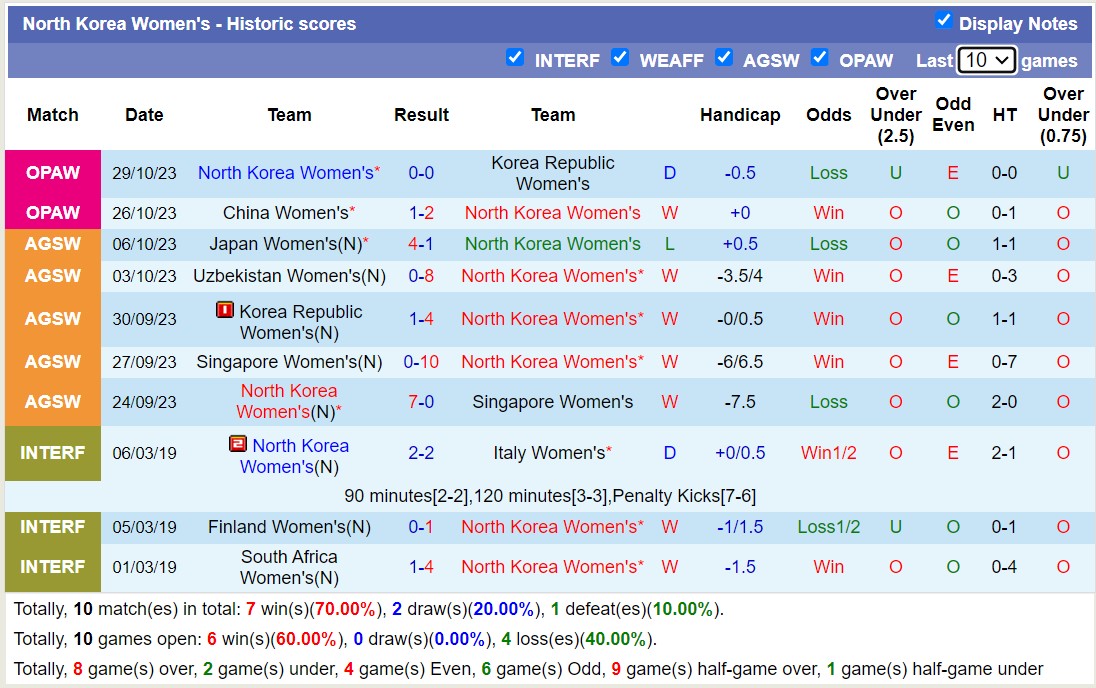Image resolution: width=1096 pixels, height=688 pixels.
Task: Click the OPAW label for 29/10/23 match
Action: [x=53, y=173]
